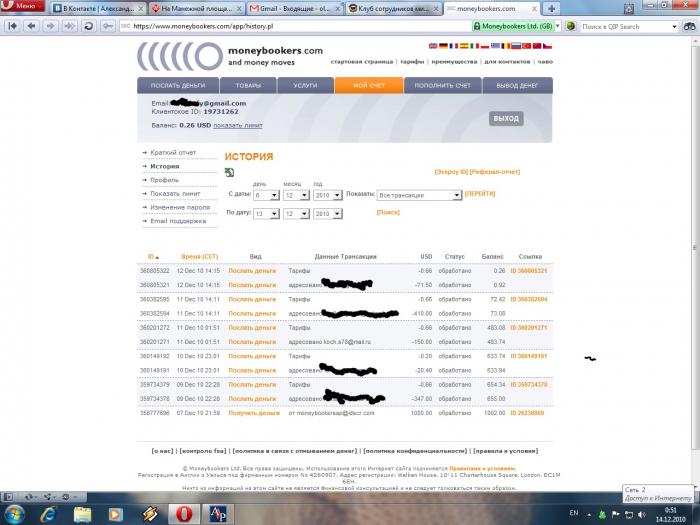Click the QIP search engine icon
This screenshot has width=700, height=525.
click(570, 26)
